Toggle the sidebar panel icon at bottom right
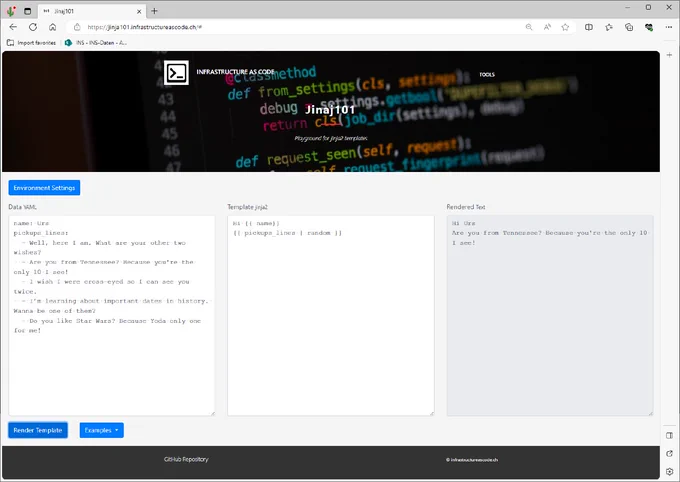Viewport: 680px width, 482px height. point(670,435)
